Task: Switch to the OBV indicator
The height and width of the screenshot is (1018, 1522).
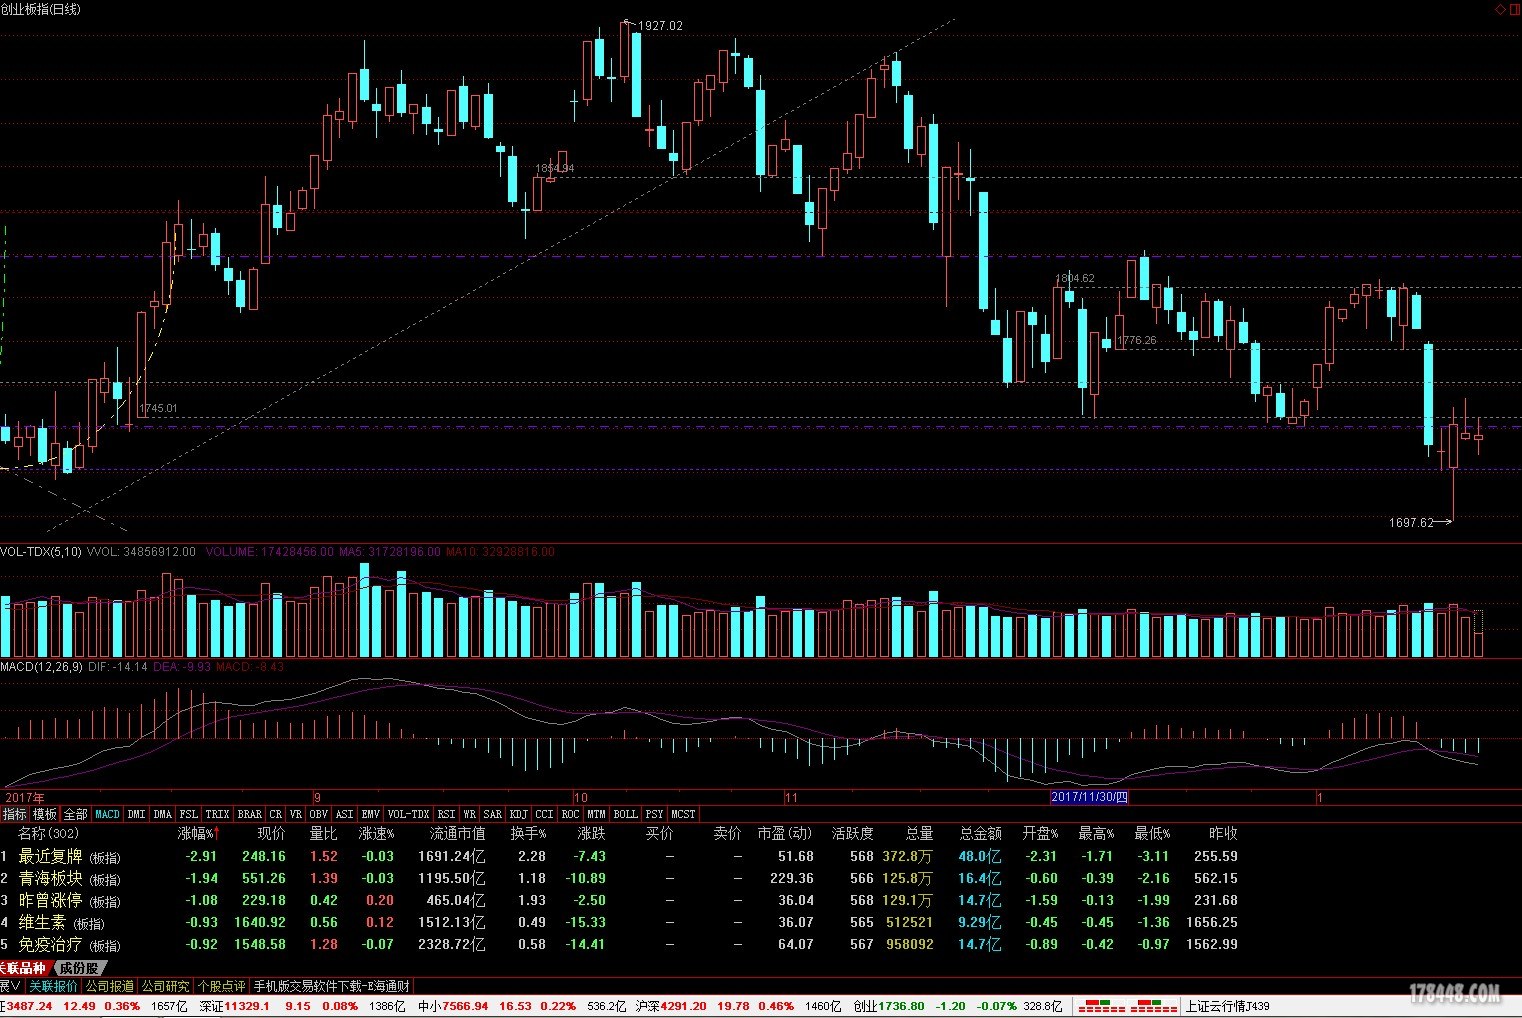Action: pyautogui.click(x=318, y=814)
